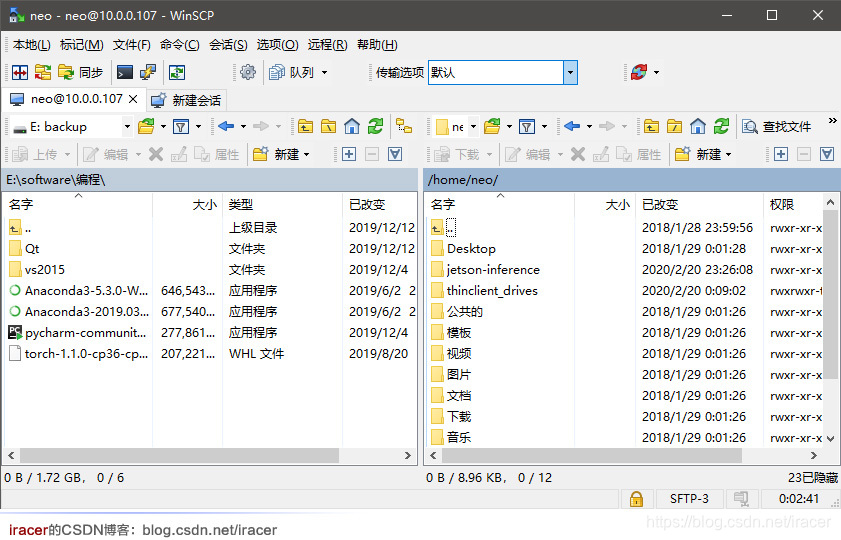Click the remote parent directory icon
The width and height of the screenshot is (841, 540).
tap(651, 127)
